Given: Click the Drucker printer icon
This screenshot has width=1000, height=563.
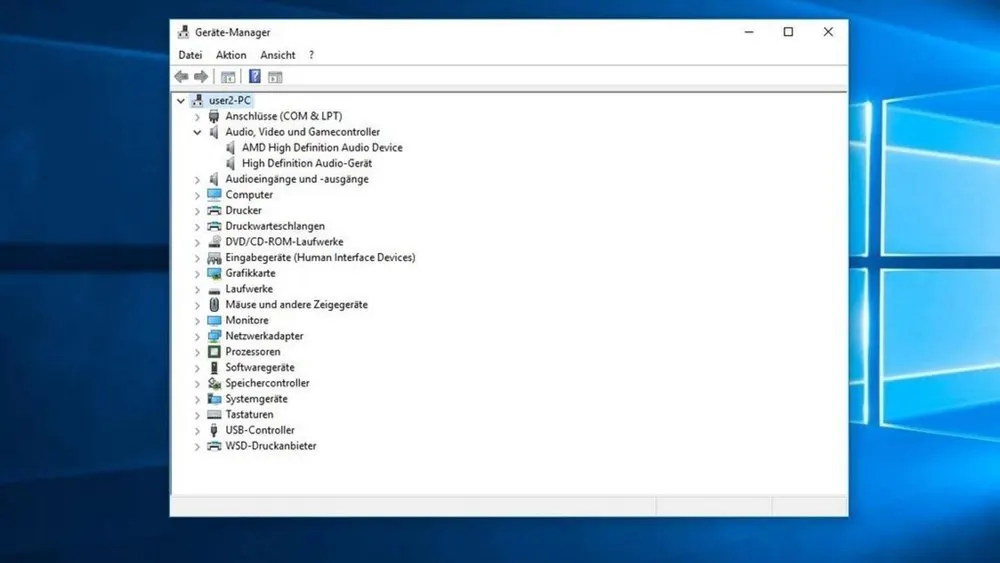Looking at the screenshot, I should (x=214, y=210).
